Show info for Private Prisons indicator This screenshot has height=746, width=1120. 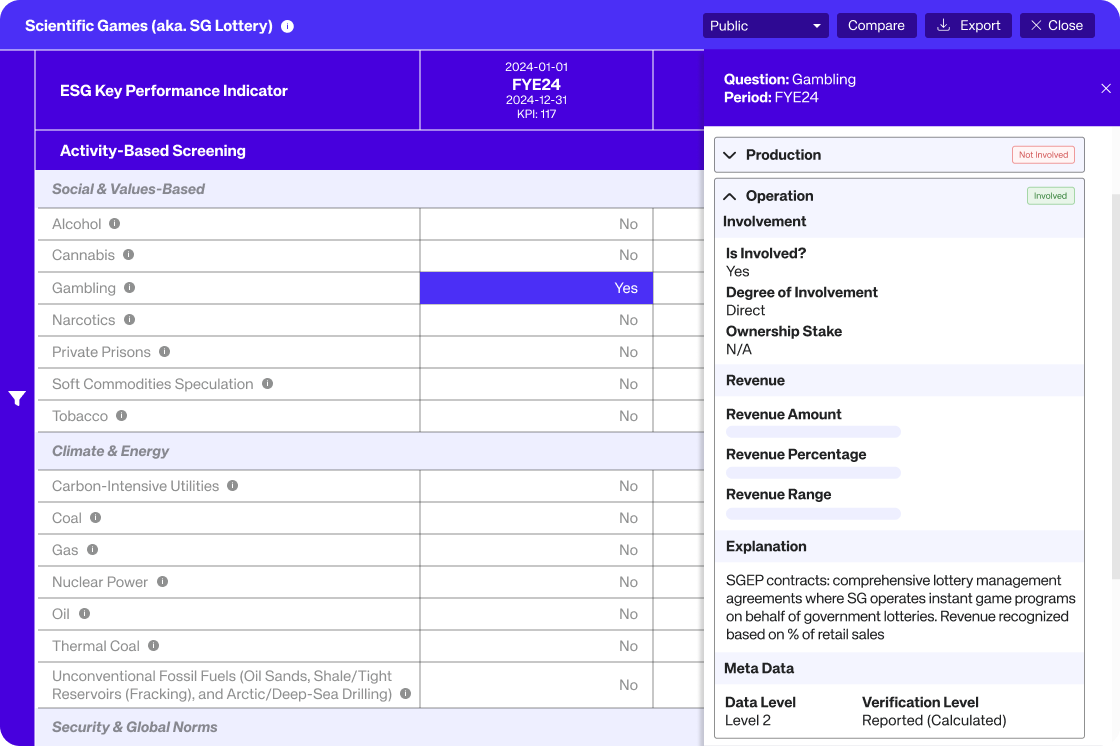pyautogui.click(x=164, y=352)
